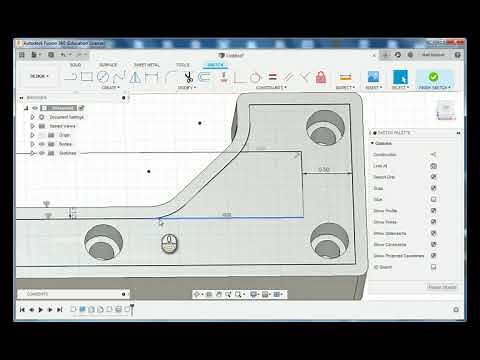Open the Help question mark icon
This screenshot has height=360, width=480.
(x=458, y=55)
